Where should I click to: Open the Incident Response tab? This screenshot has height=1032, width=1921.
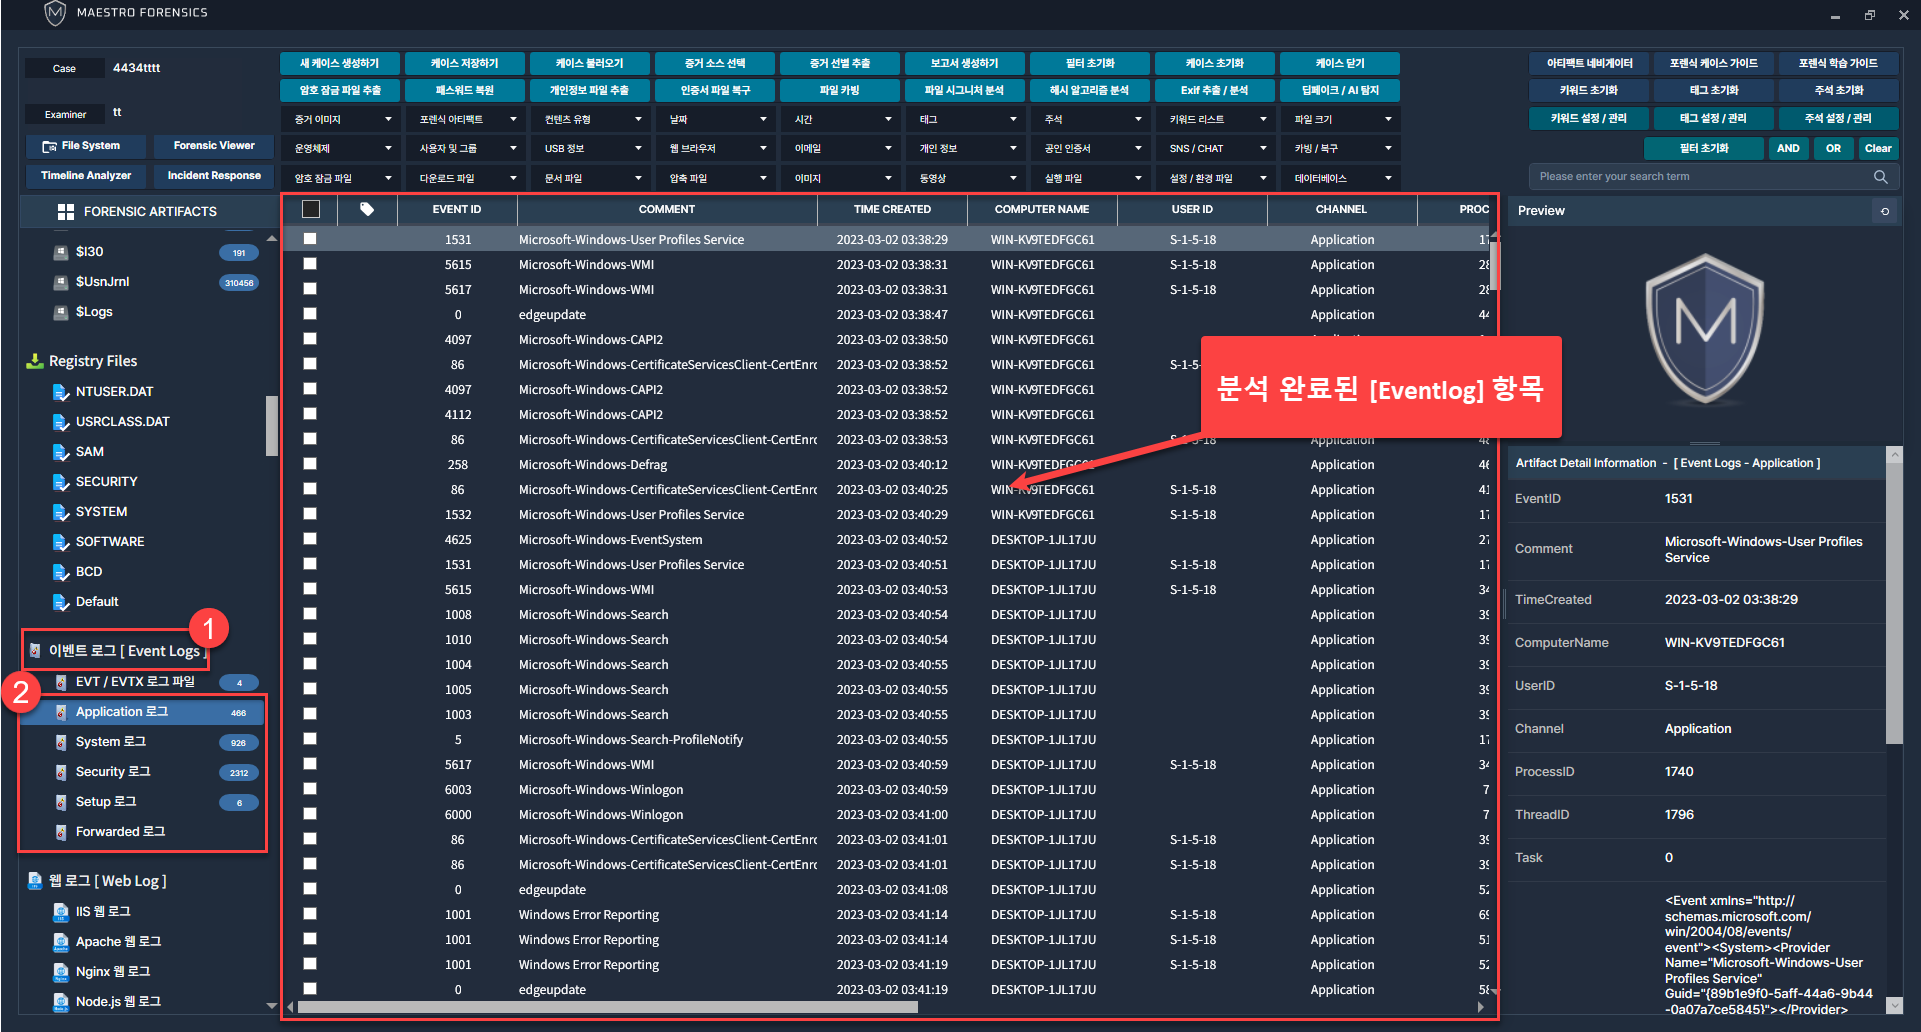[x=214, y=176]
